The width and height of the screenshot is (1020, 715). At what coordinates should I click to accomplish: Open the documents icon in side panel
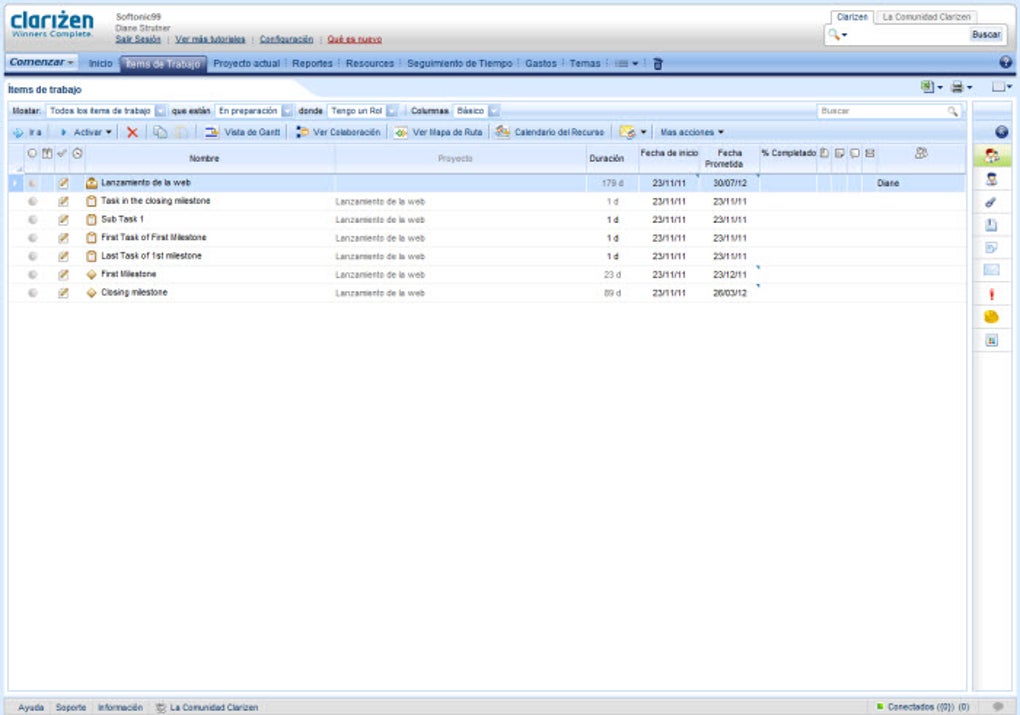tap(991, 225)
